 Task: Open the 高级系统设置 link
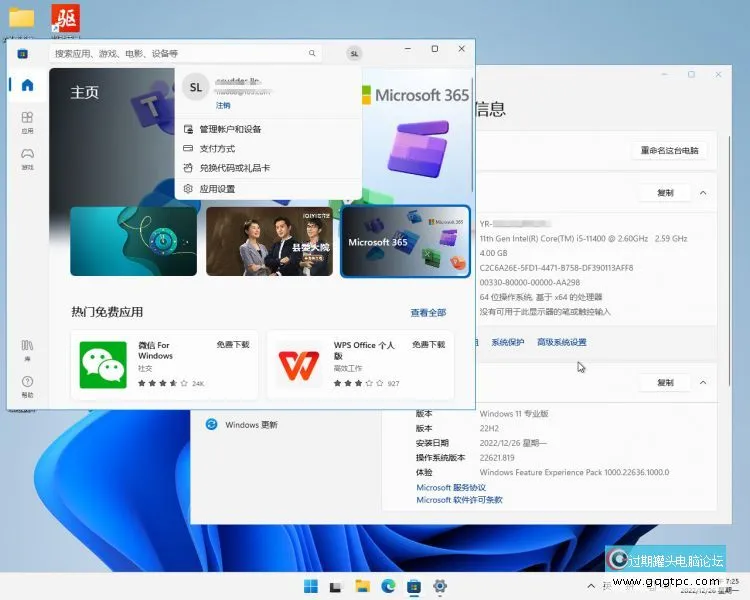pos(561,342)
